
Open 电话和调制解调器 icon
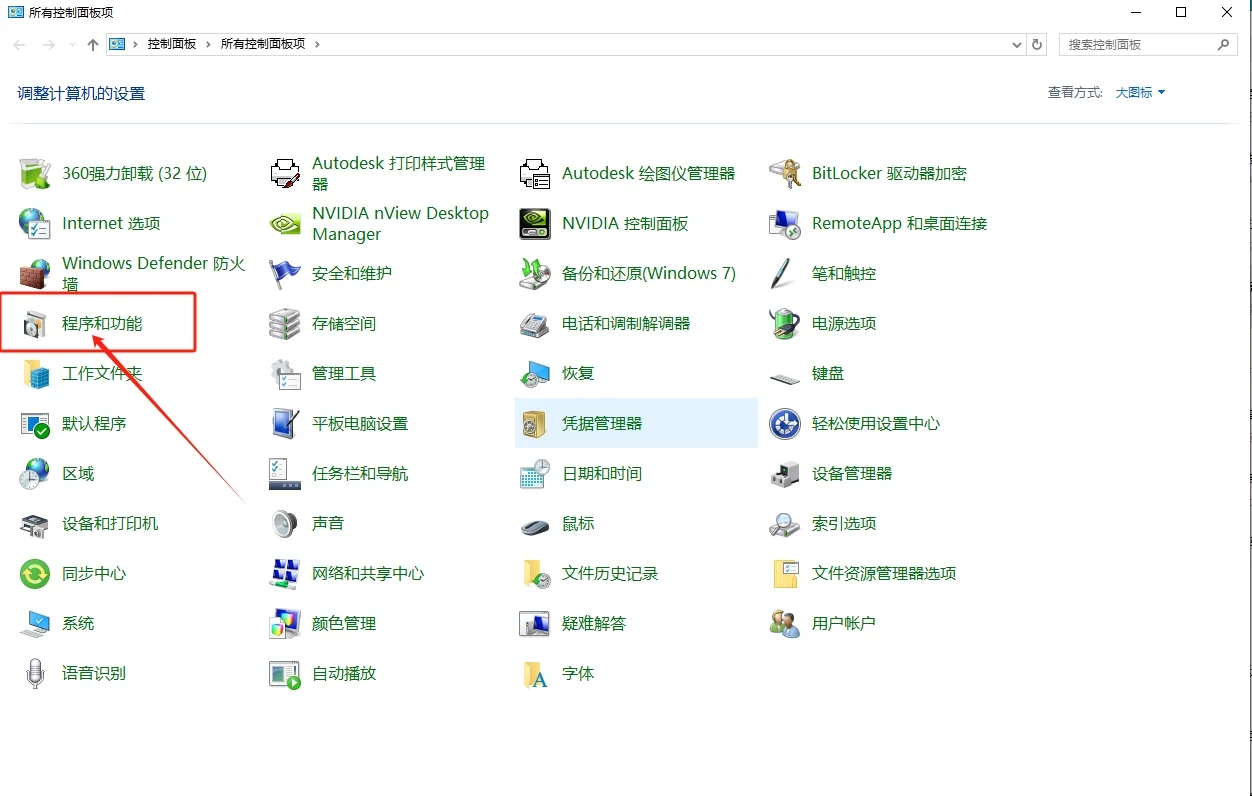535,323
